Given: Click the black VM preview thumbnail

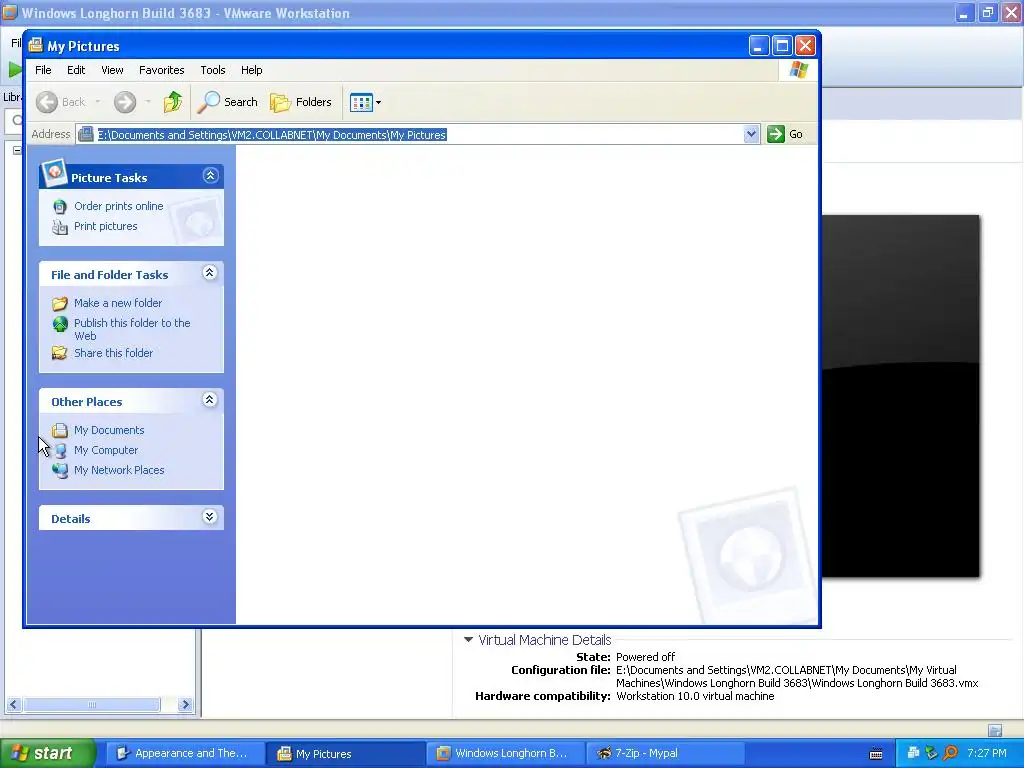Looking at the screenshot, I should coord(901,396).
